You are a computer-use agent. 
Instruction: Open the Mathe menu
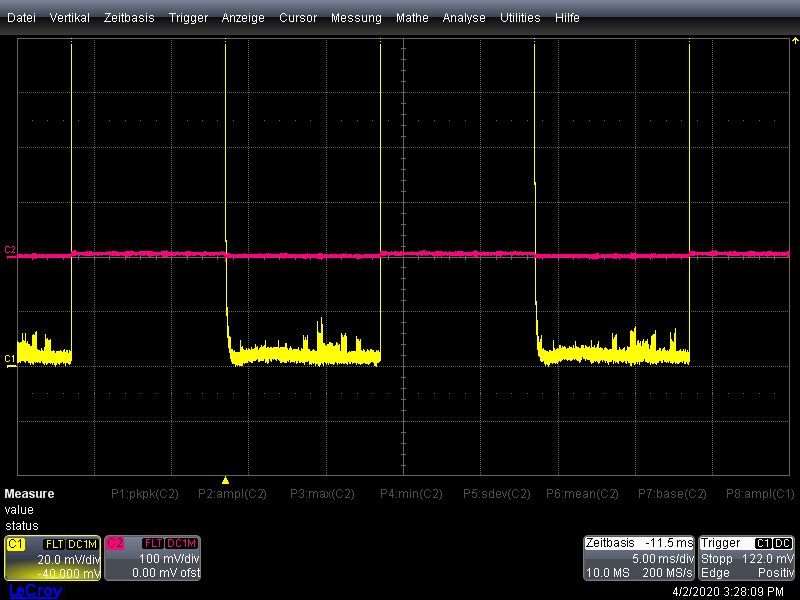[x=412, y=18]
